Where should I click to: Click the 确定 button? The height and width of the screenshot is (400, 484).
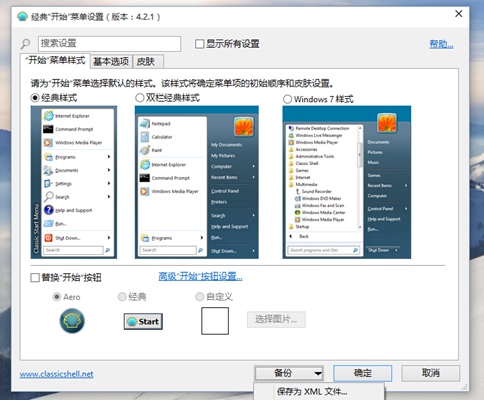click(x=363, y=373)
